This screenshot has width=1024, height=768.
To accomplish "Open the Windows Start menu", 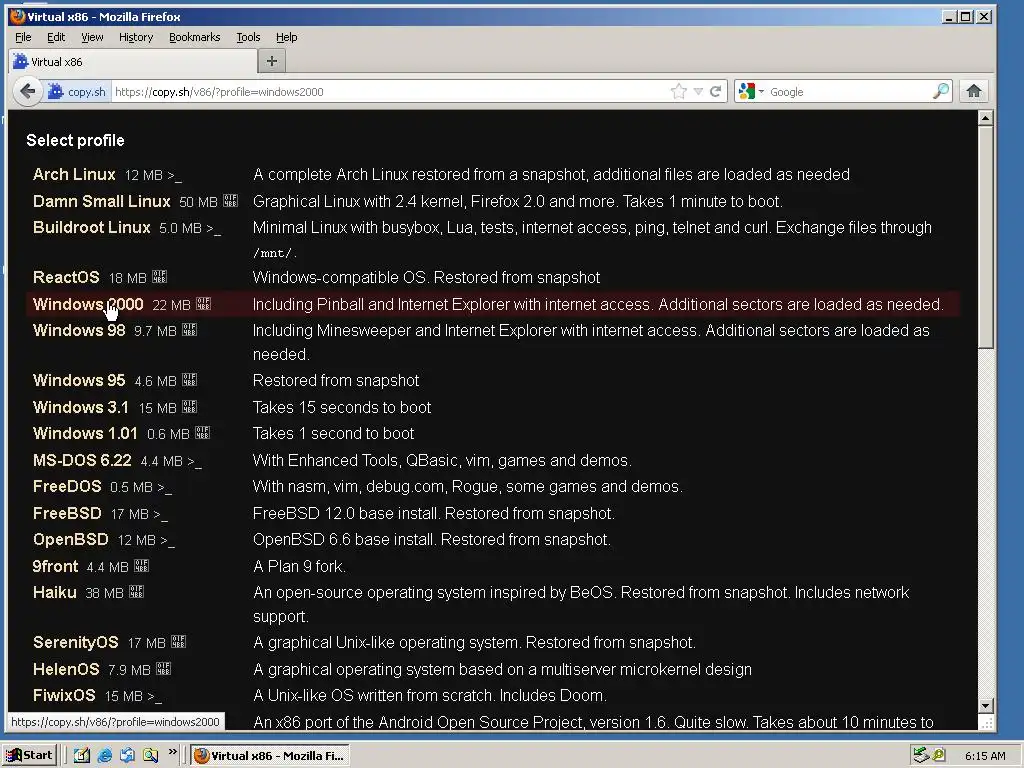I will tap(29, 755).
